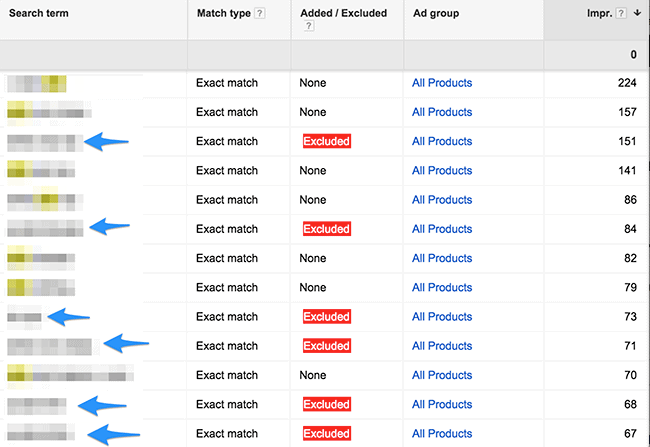The height and width of the screenshot is (447, 650).
Task: Click None status in 157 impressions row
Action: coord(313,112)
